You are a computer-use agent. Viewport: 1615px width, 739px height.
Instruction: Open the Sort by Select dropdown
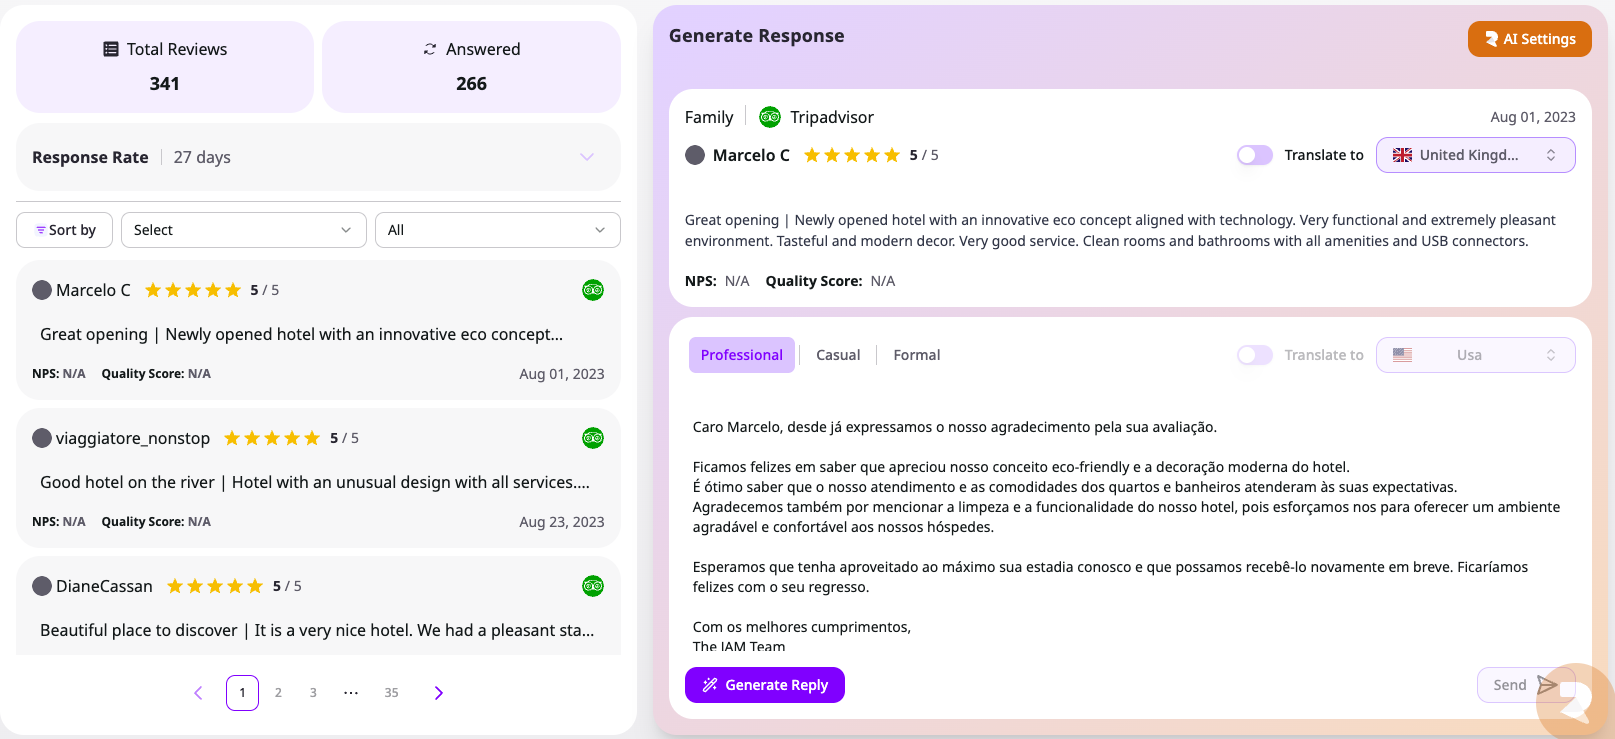244,230
